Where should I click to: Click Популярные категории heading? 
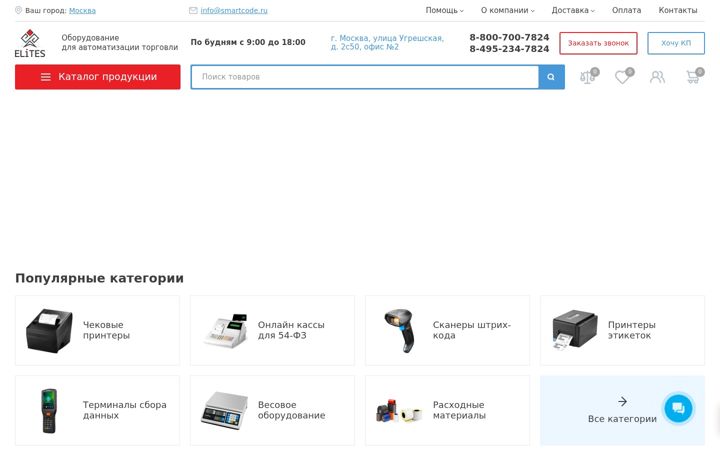tap(99, 278)
